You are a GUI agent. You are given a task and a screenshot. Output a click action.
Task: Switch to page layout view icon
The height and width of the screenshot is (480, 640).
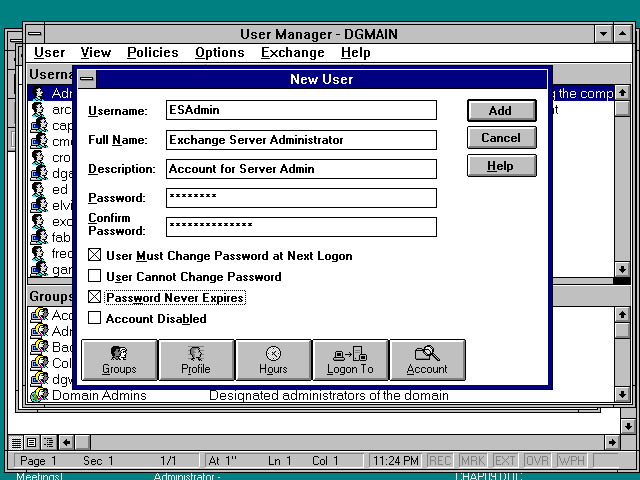[x=31, y=442]
